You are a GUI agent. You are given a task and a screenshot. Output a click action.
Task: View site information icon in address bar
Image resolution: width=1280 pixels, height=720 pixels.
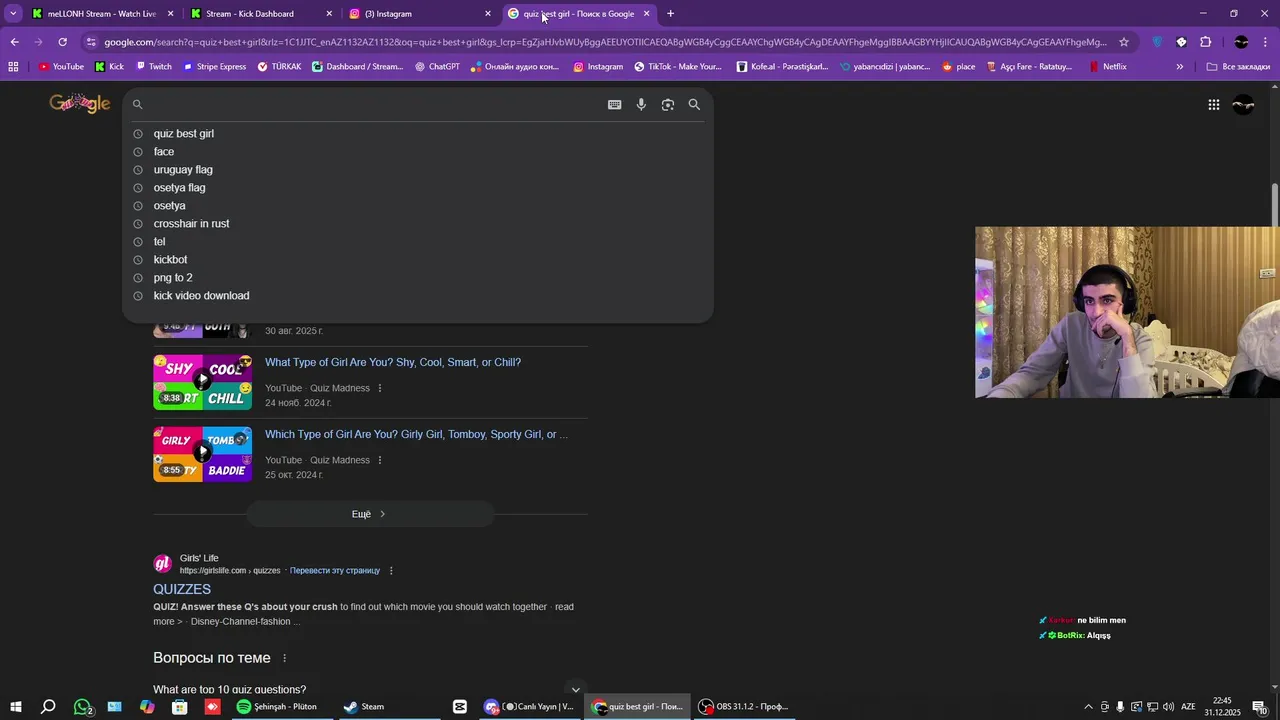tap(91, 42)
